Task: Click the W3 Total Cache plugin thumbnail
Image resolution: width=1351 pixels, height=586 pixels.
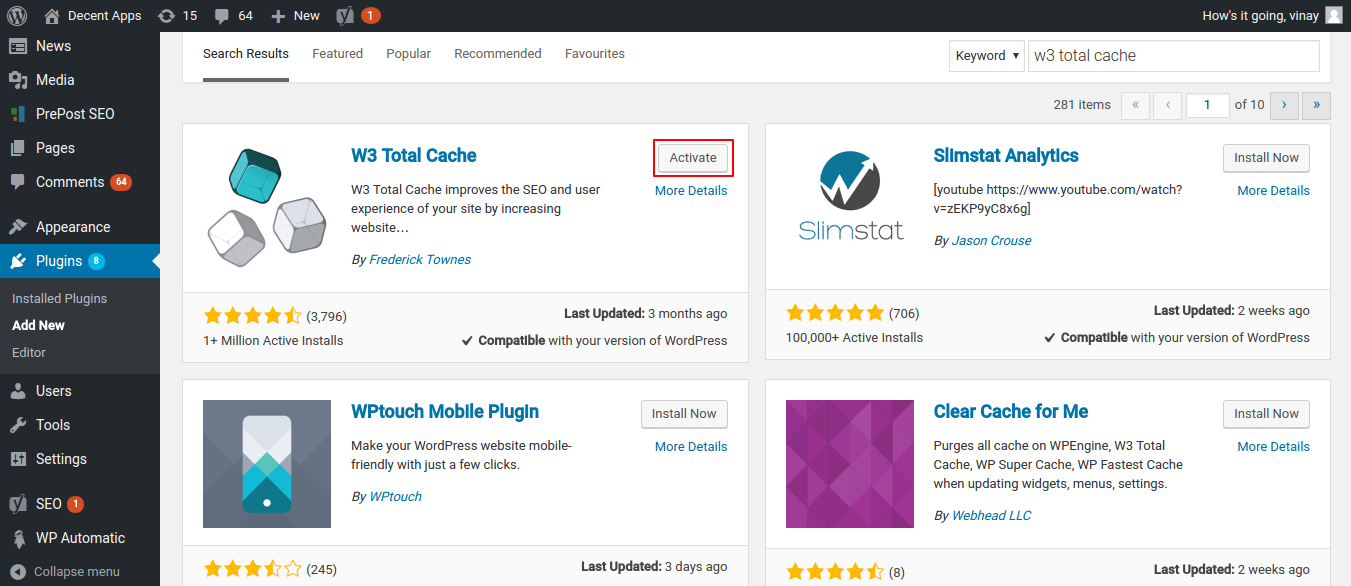Action: (x=267, y=209)
